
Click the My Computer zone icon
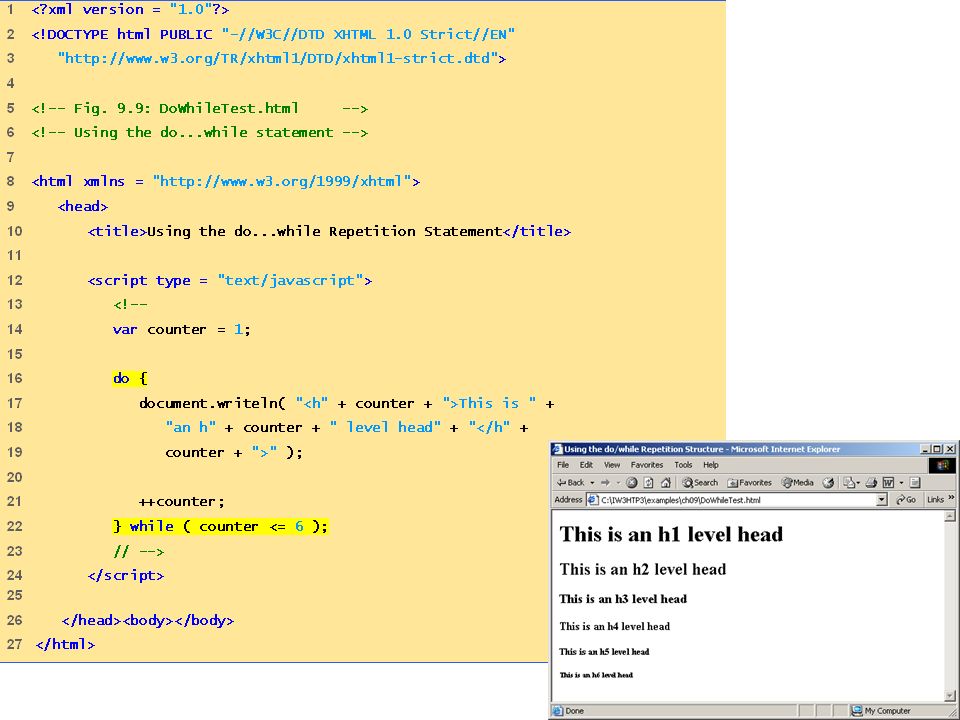pos(857,711)
